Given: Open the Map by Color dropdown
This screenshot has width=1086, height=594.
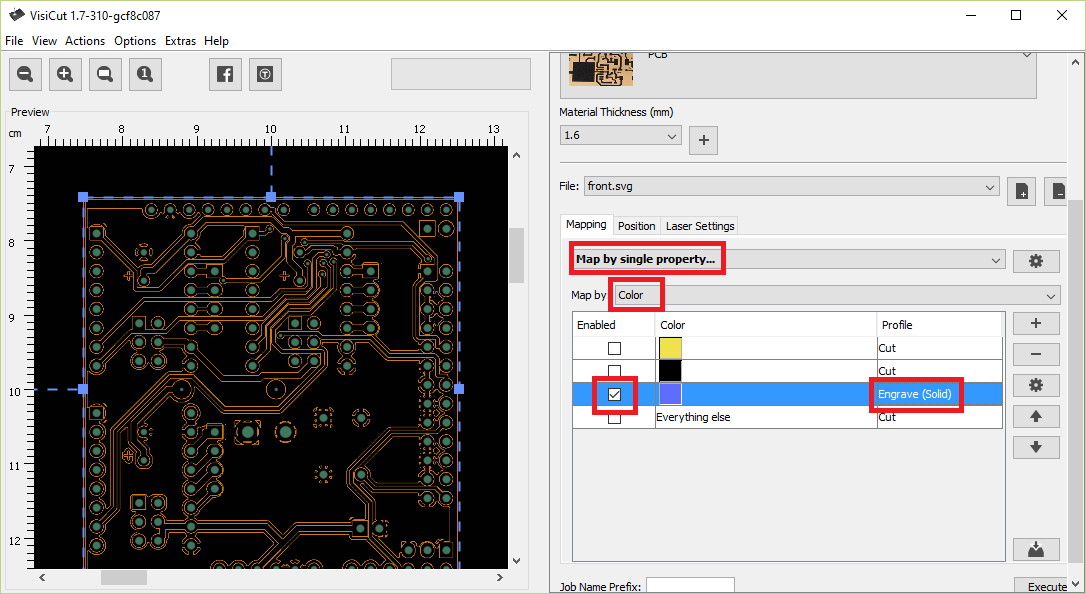Looking at the screenshot, I should (837, 296).
